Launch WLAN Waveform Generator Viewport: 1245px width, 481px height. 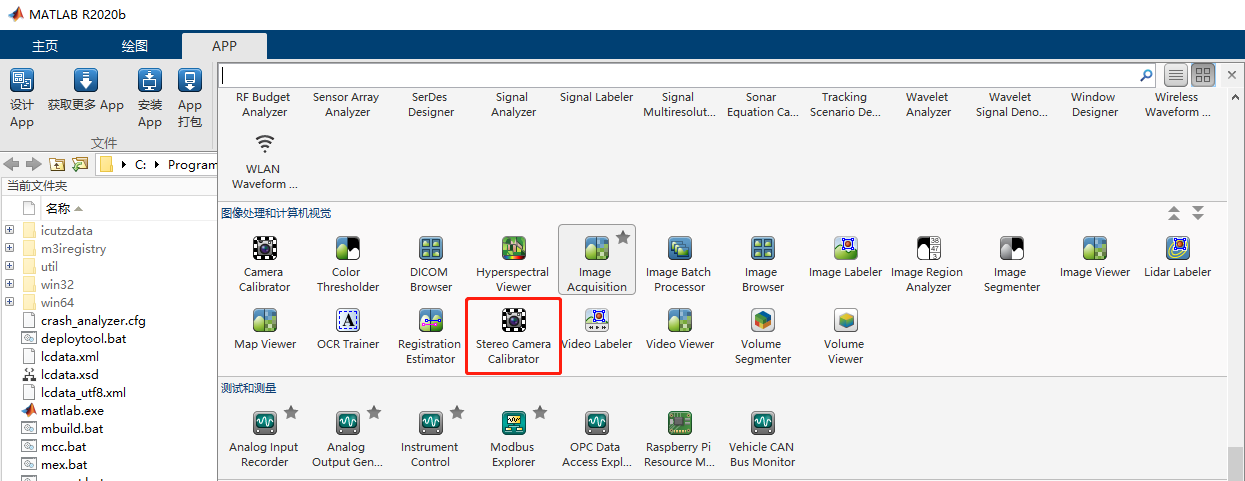pos(265,160)
